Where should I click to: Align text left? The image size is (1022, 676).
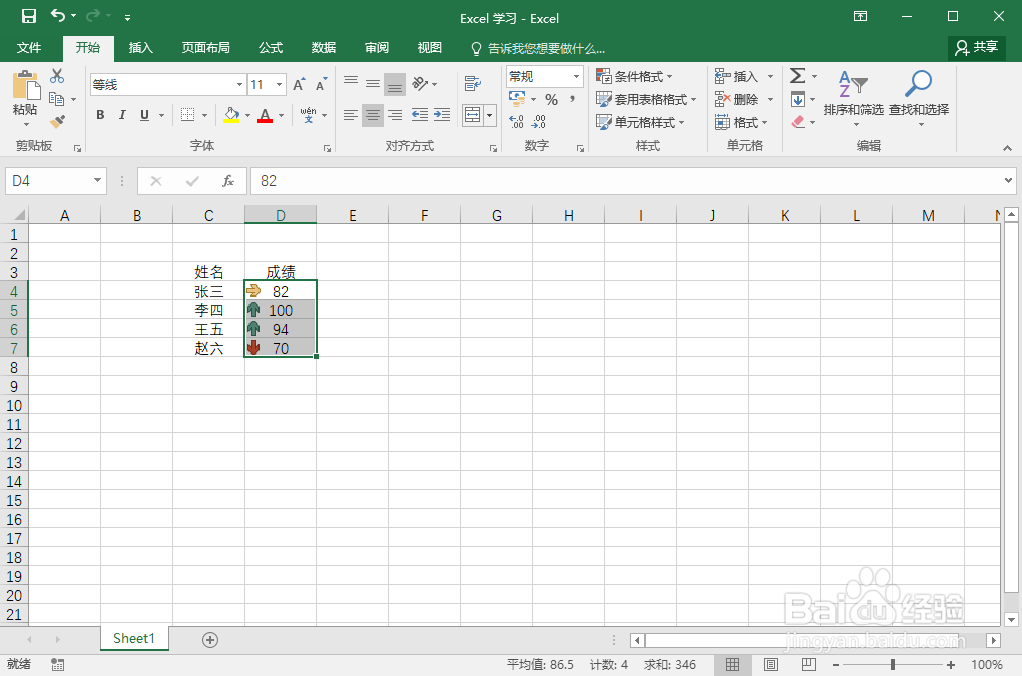[351, 115]
